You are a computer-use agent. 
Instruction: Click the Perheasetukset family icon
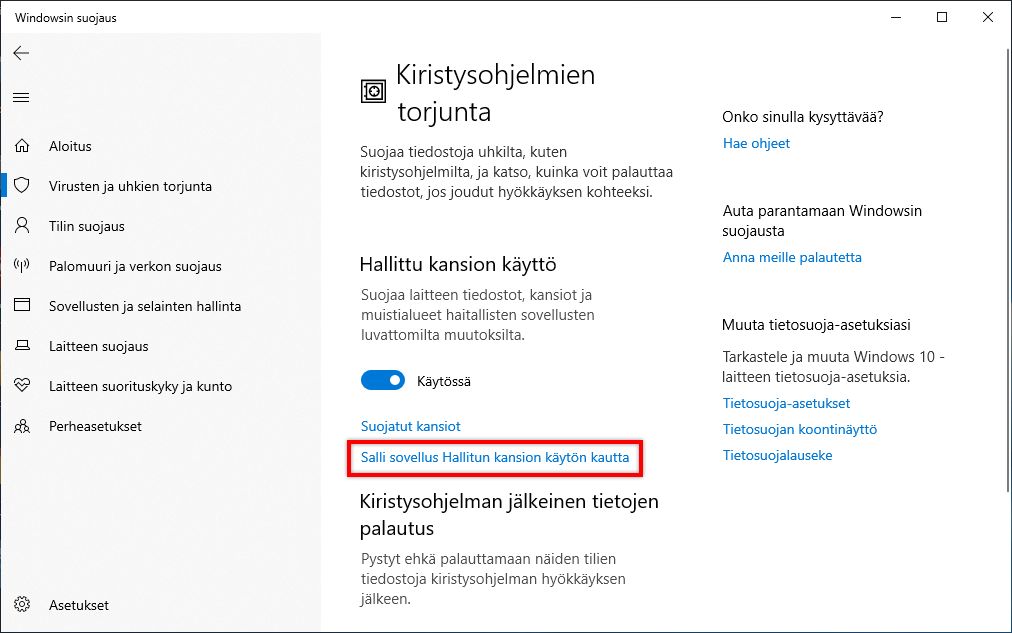click(22, 426)
